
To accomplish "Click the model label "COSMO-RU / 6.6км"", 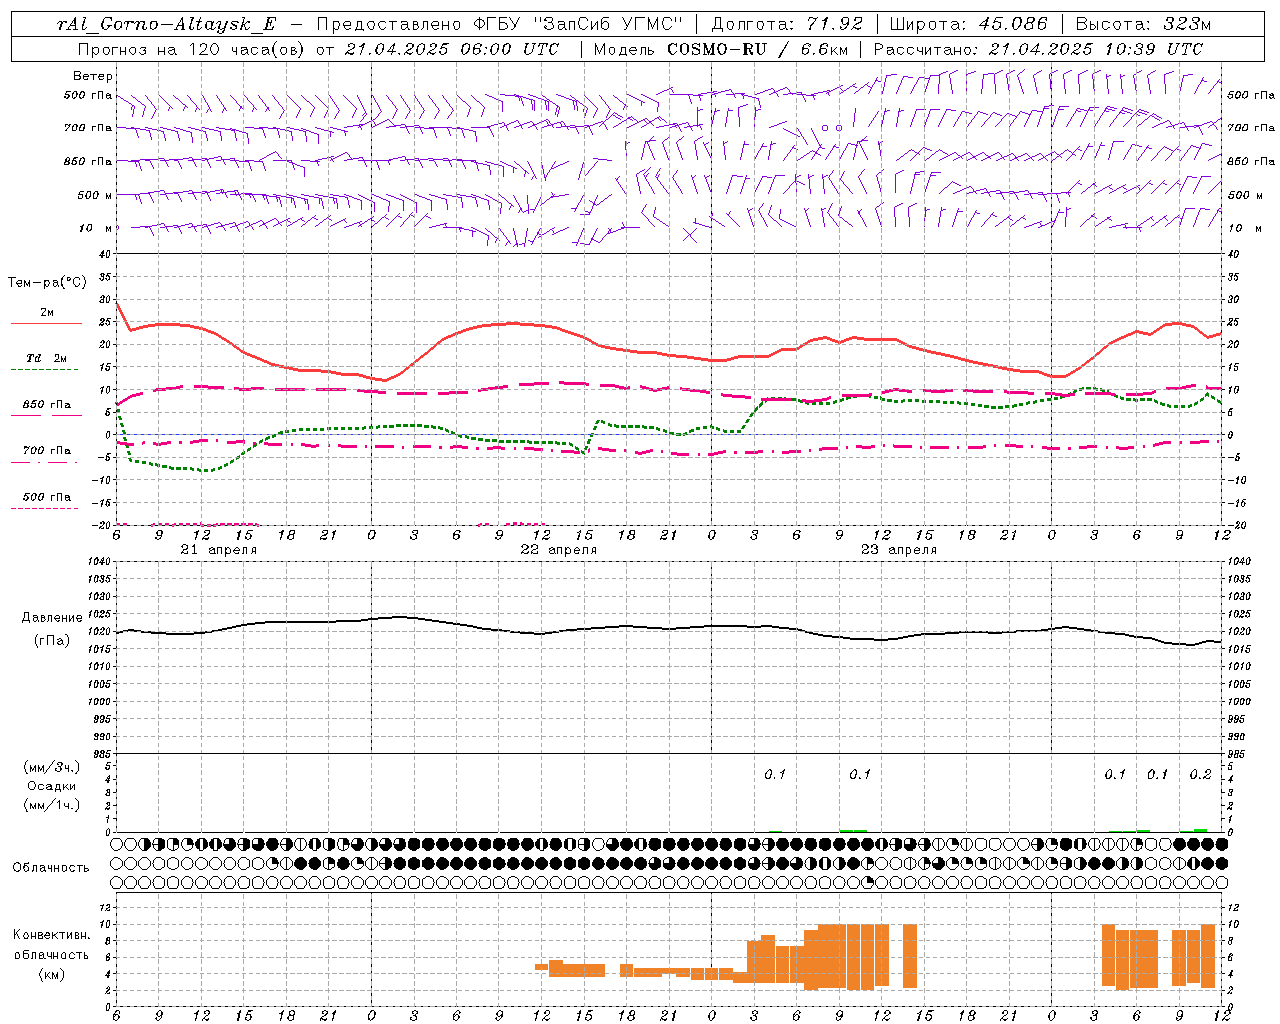I will click(756, 49).
